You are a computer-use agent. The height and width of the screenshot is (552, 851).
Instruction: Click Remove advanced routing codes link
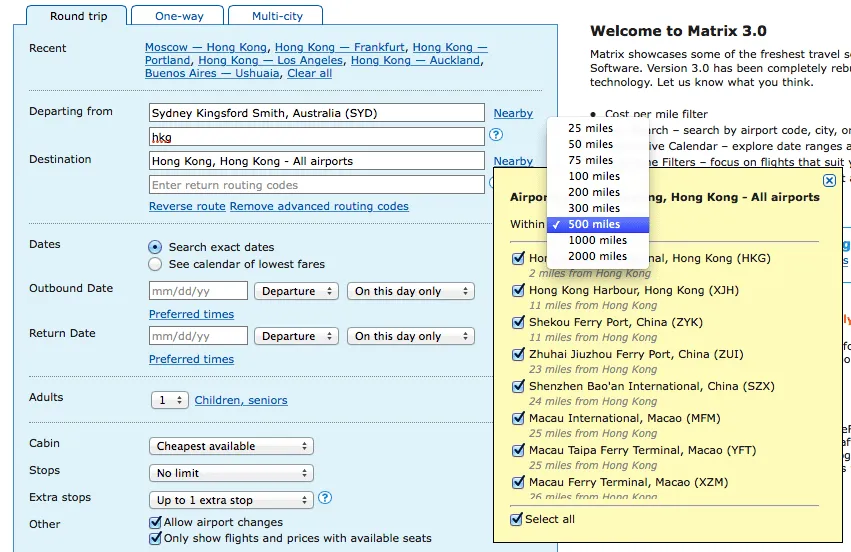pos(319,206)
